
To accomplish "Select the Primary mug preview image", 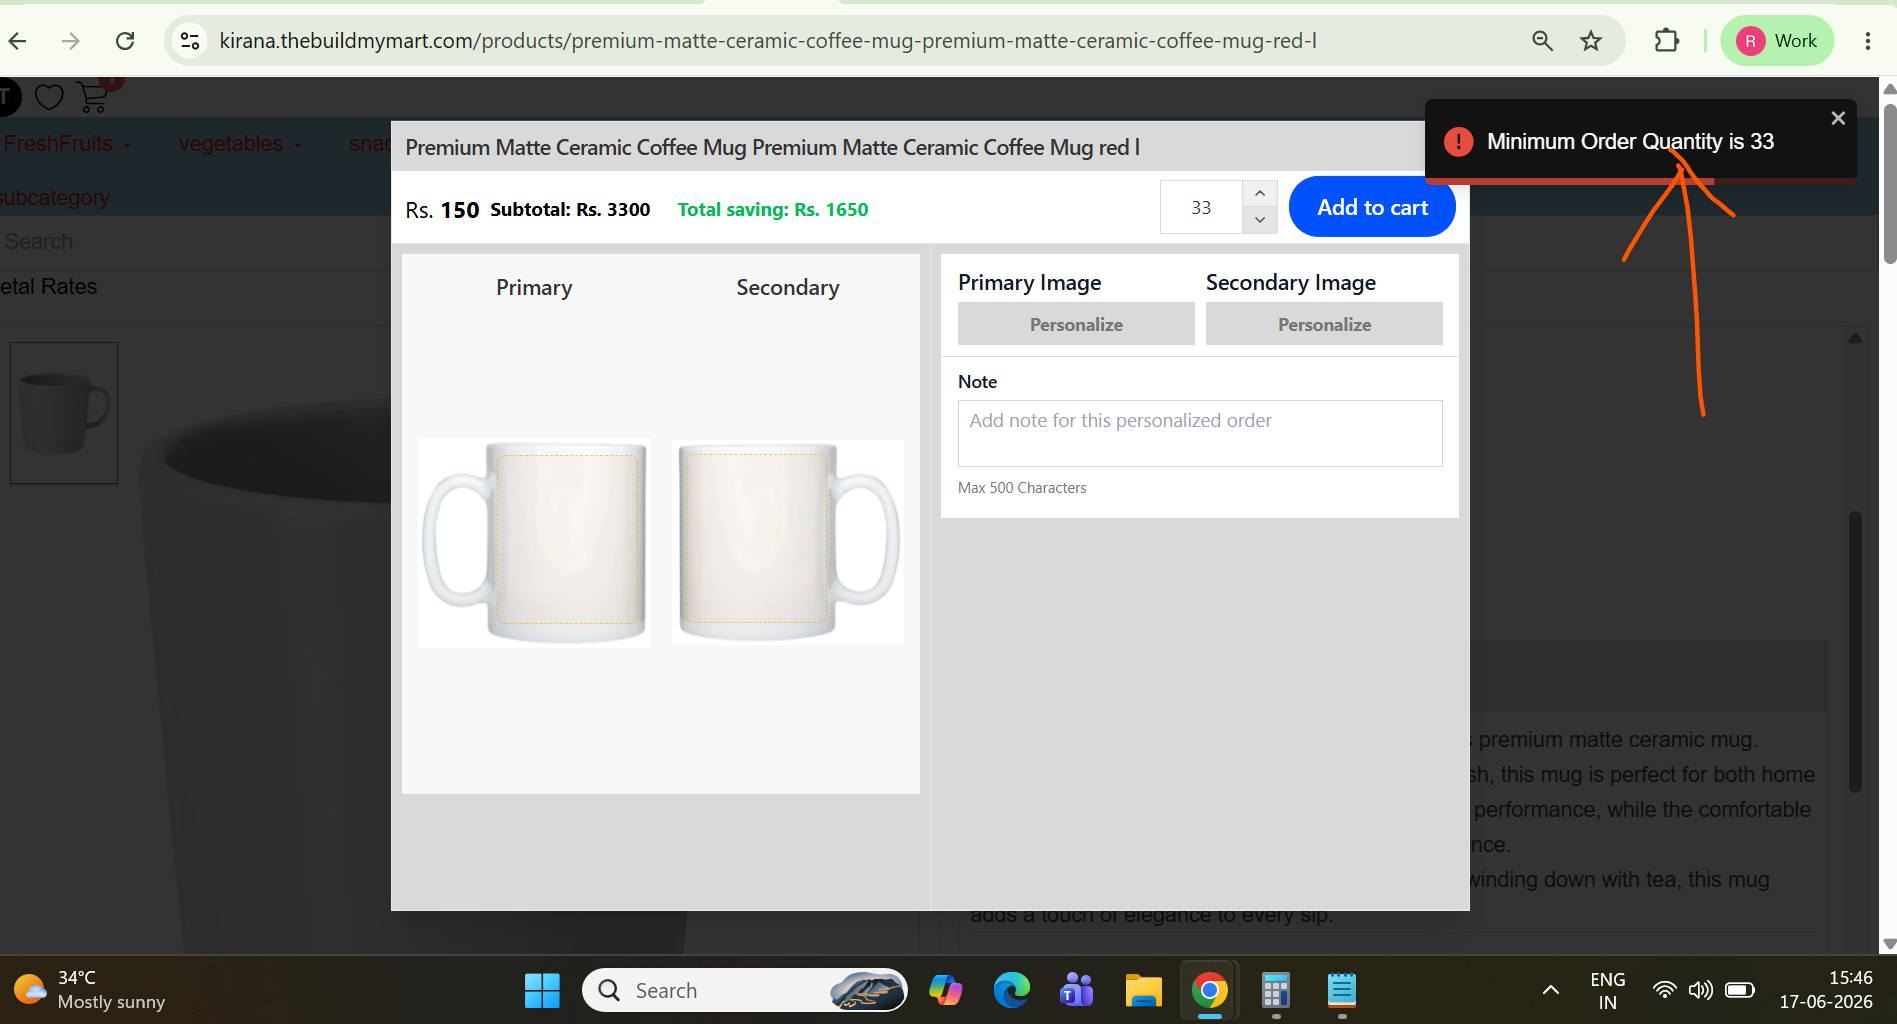I will point(534,543).
